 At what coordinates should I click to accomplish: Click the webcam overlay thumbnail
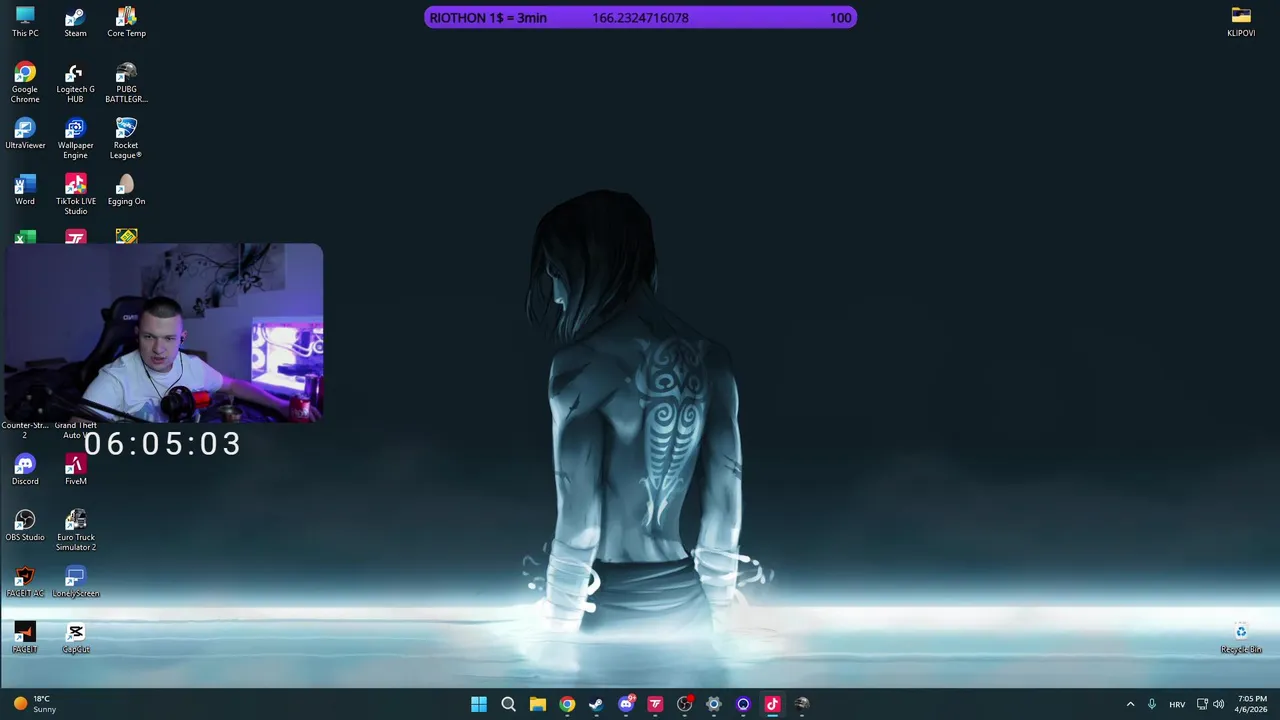click(x=163, y=333)
